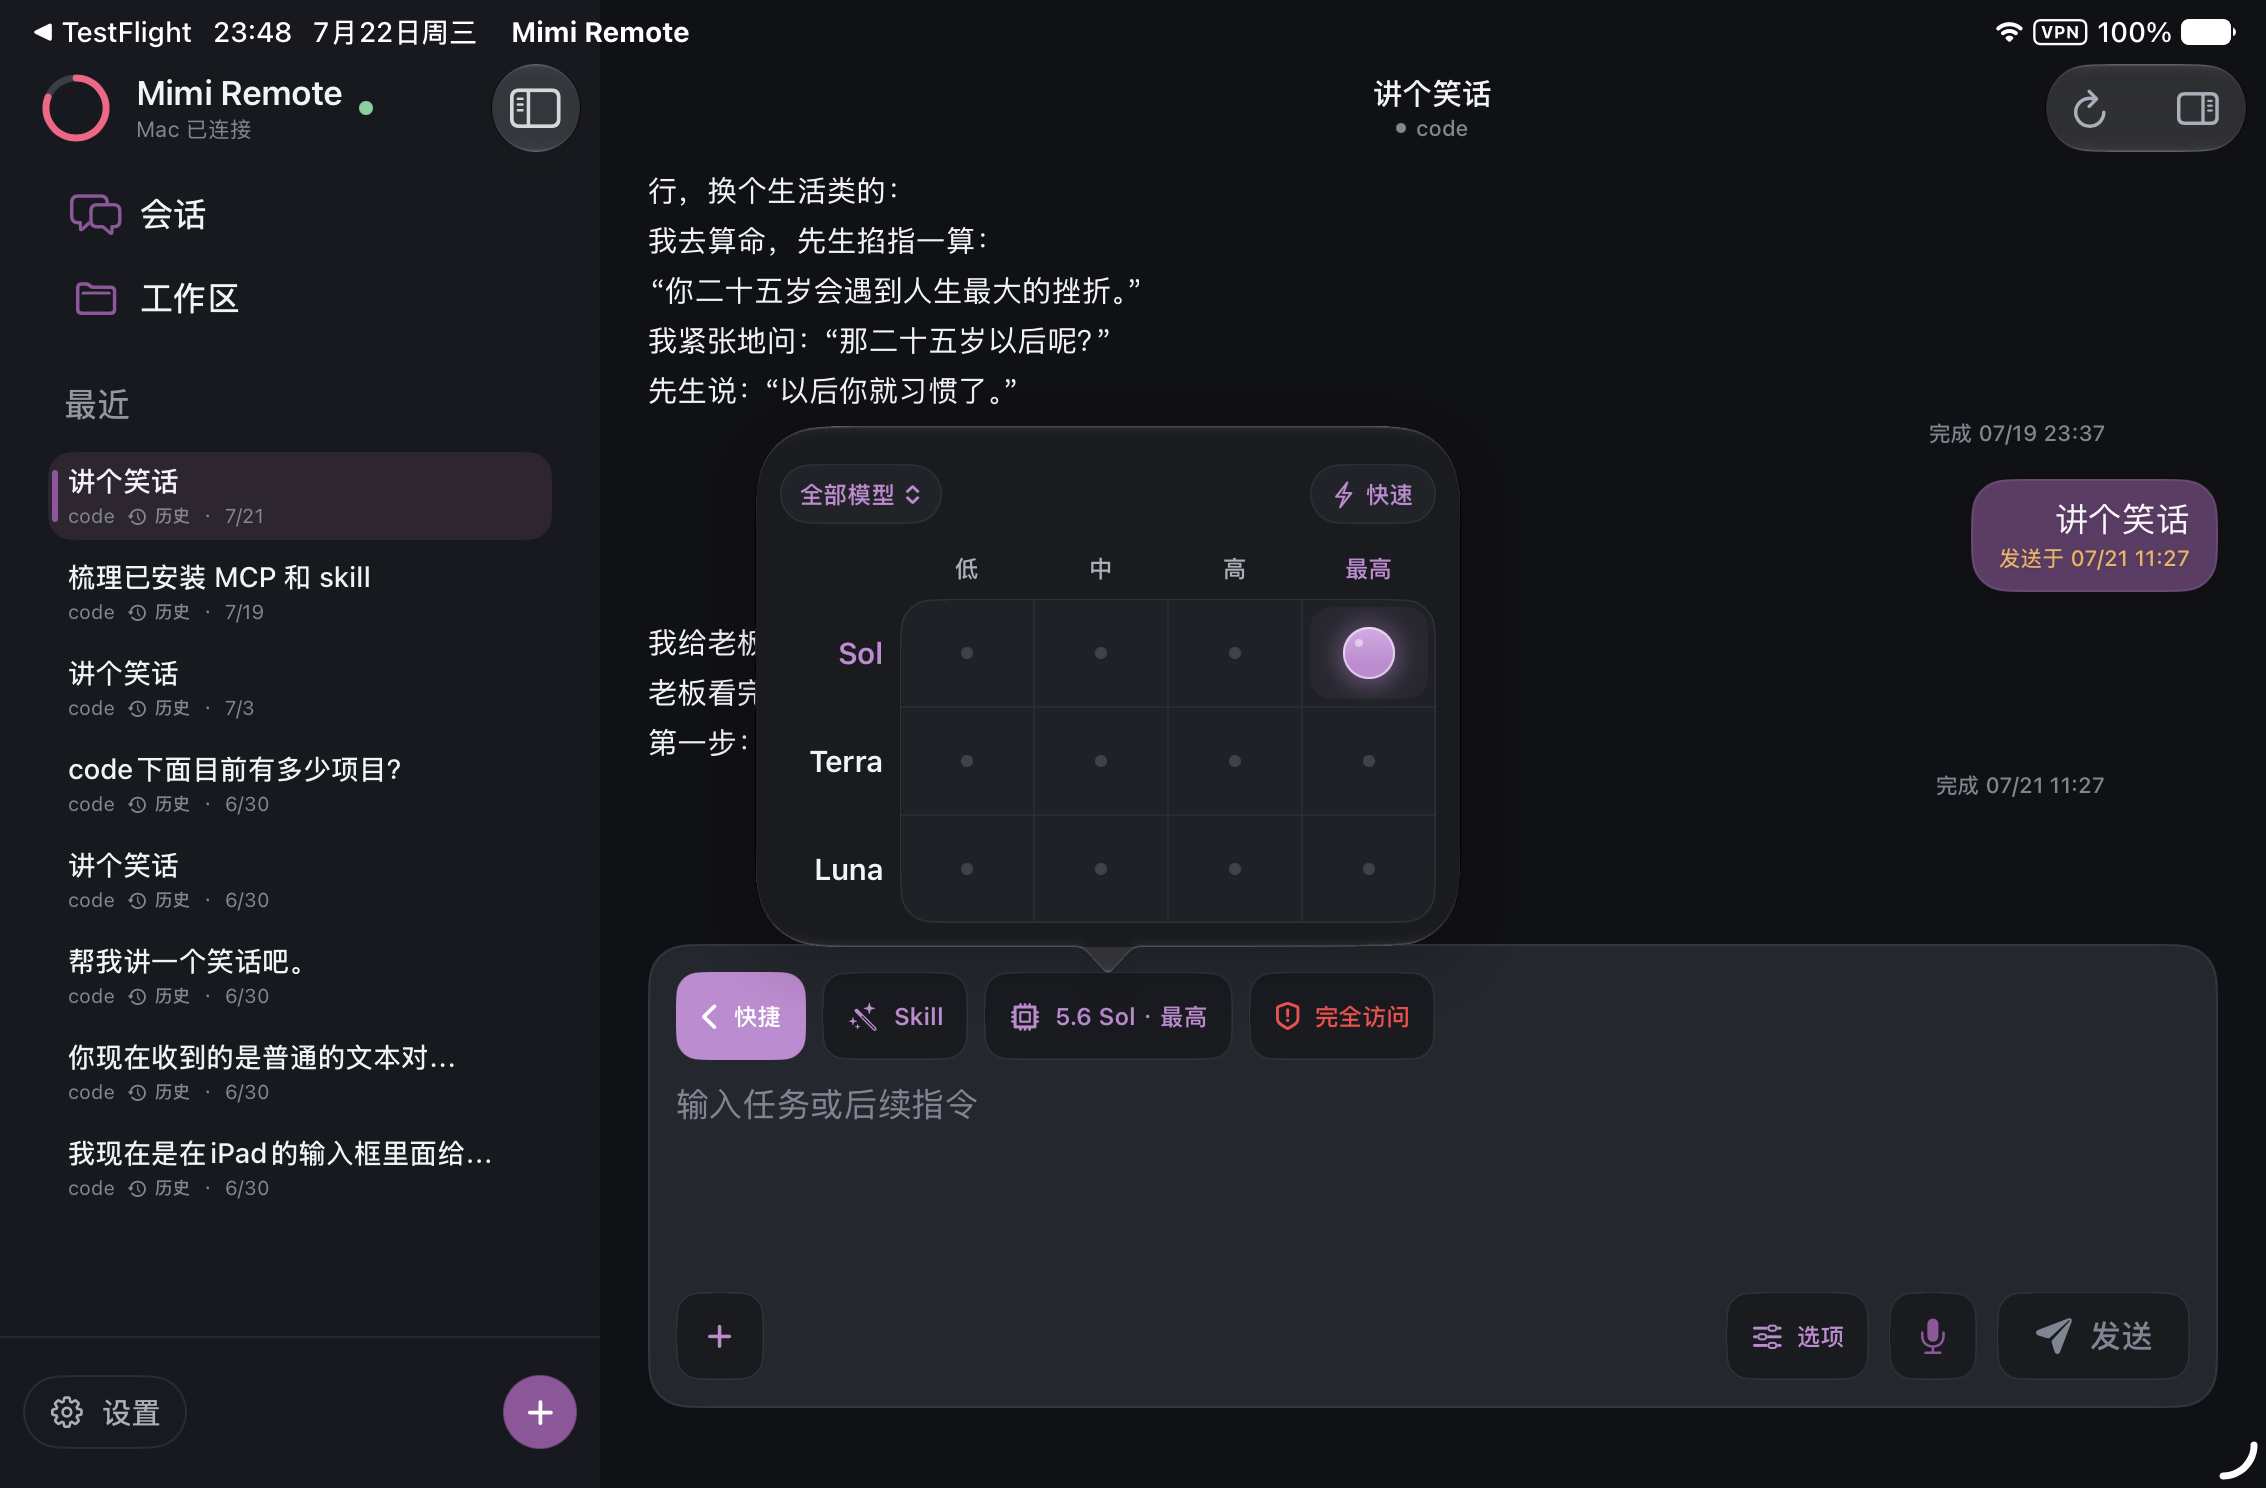This screenshot has height=1488, width=2266.
Task: Toggle the right side panel icon
Action: 2197,109
